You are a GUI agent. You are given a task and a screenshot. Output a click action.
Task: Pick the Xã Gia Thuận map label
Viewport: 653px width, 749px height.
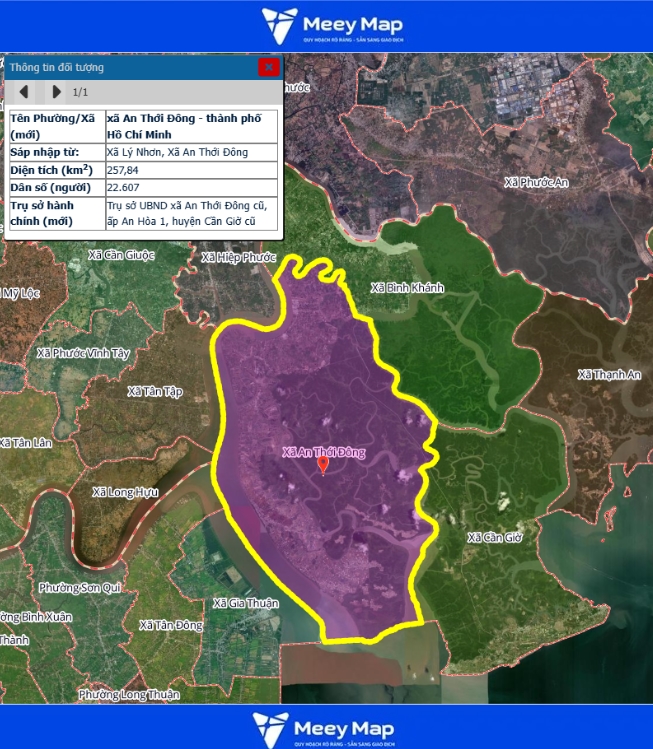tap(246, 603)
